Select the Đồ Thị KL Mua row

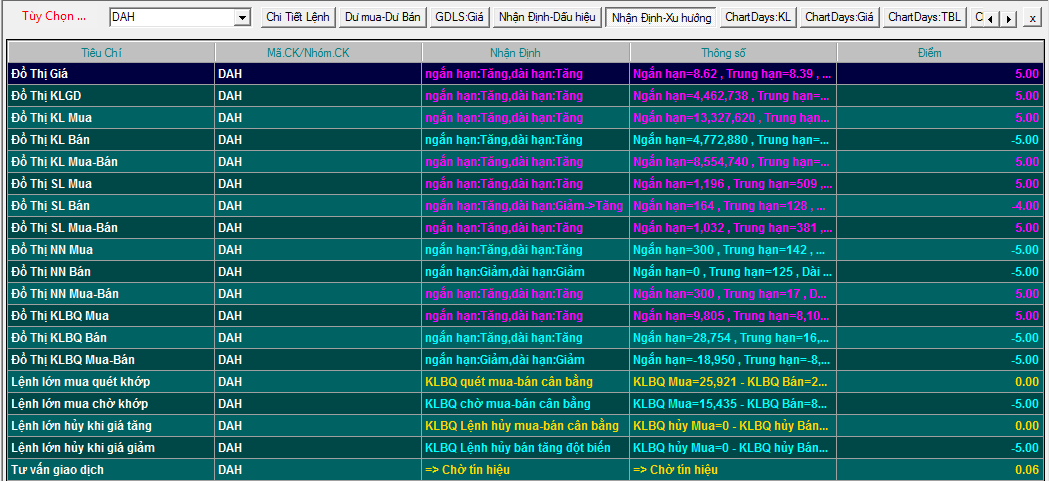(526, 118)
